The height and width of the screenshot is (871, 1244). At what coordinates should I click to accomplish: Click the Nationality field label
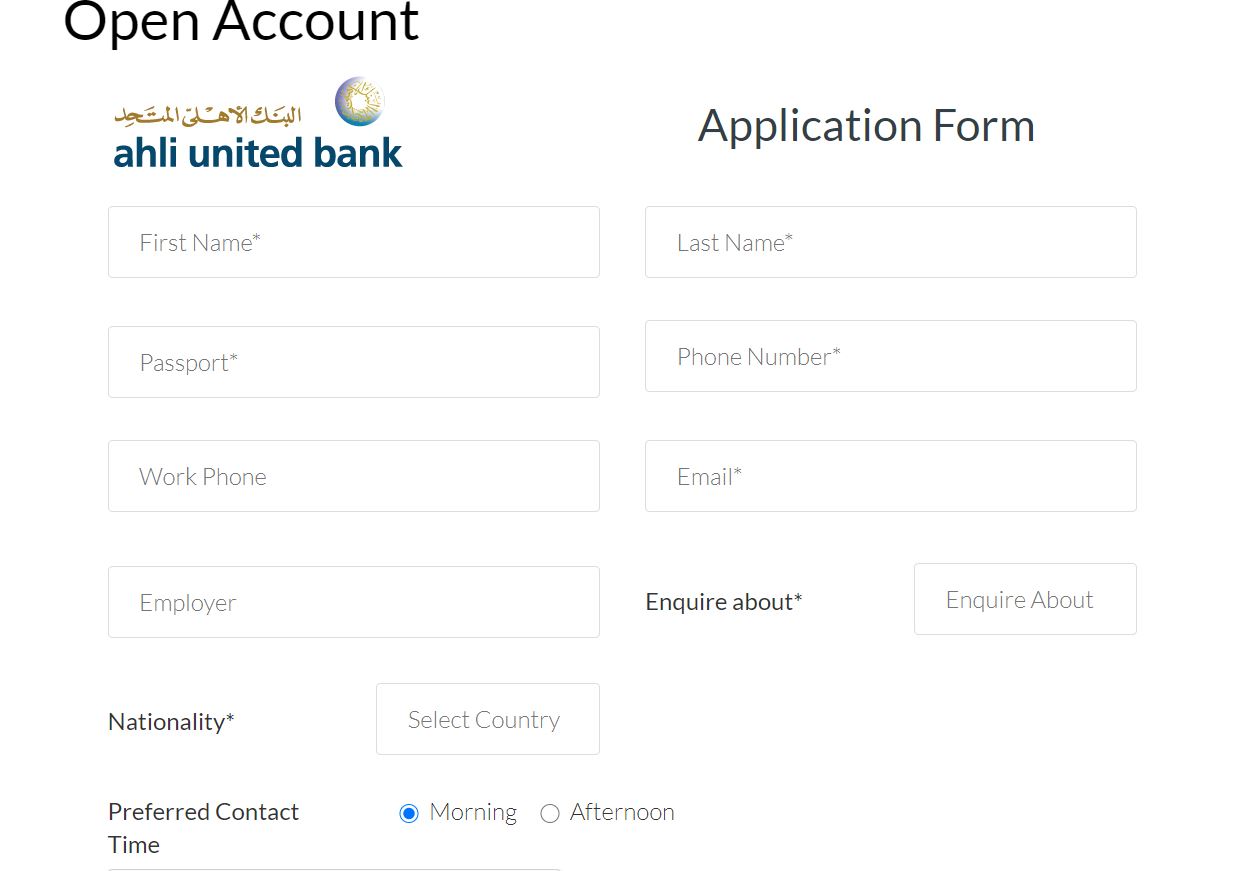[171, 721]
